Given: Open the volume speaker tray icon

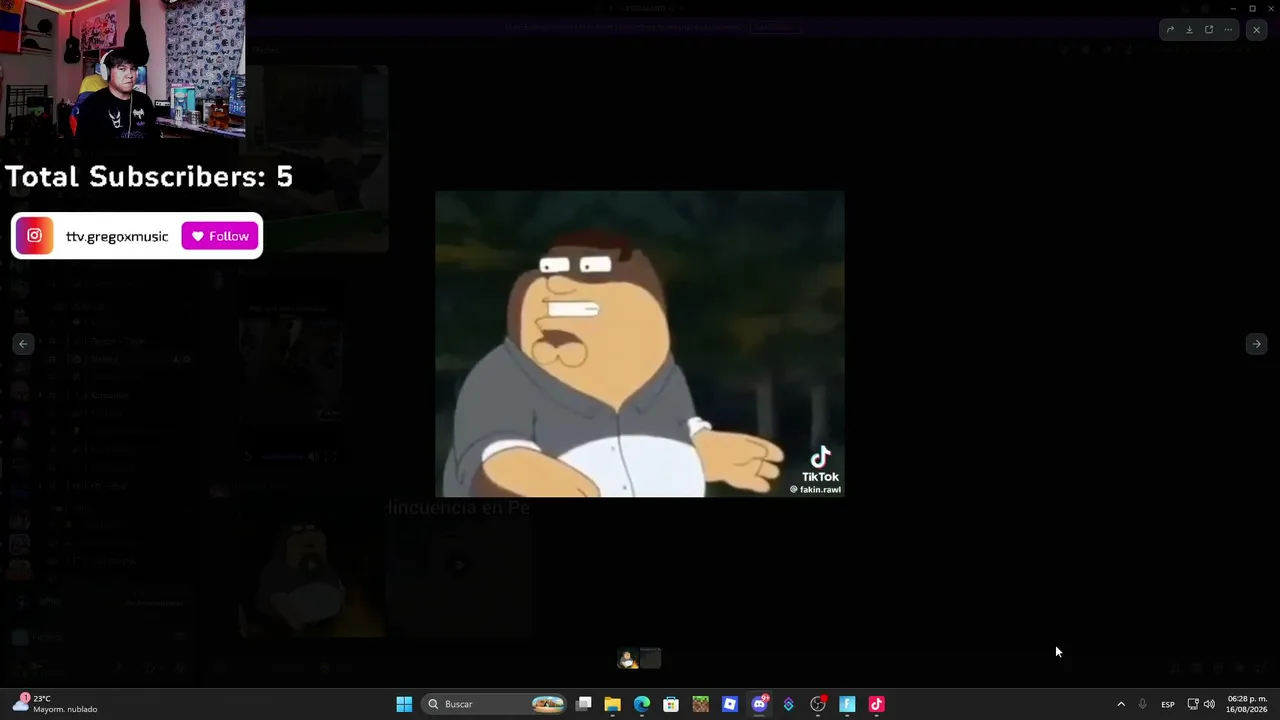Looking at the screenshot, I should tap(1209, 704).
